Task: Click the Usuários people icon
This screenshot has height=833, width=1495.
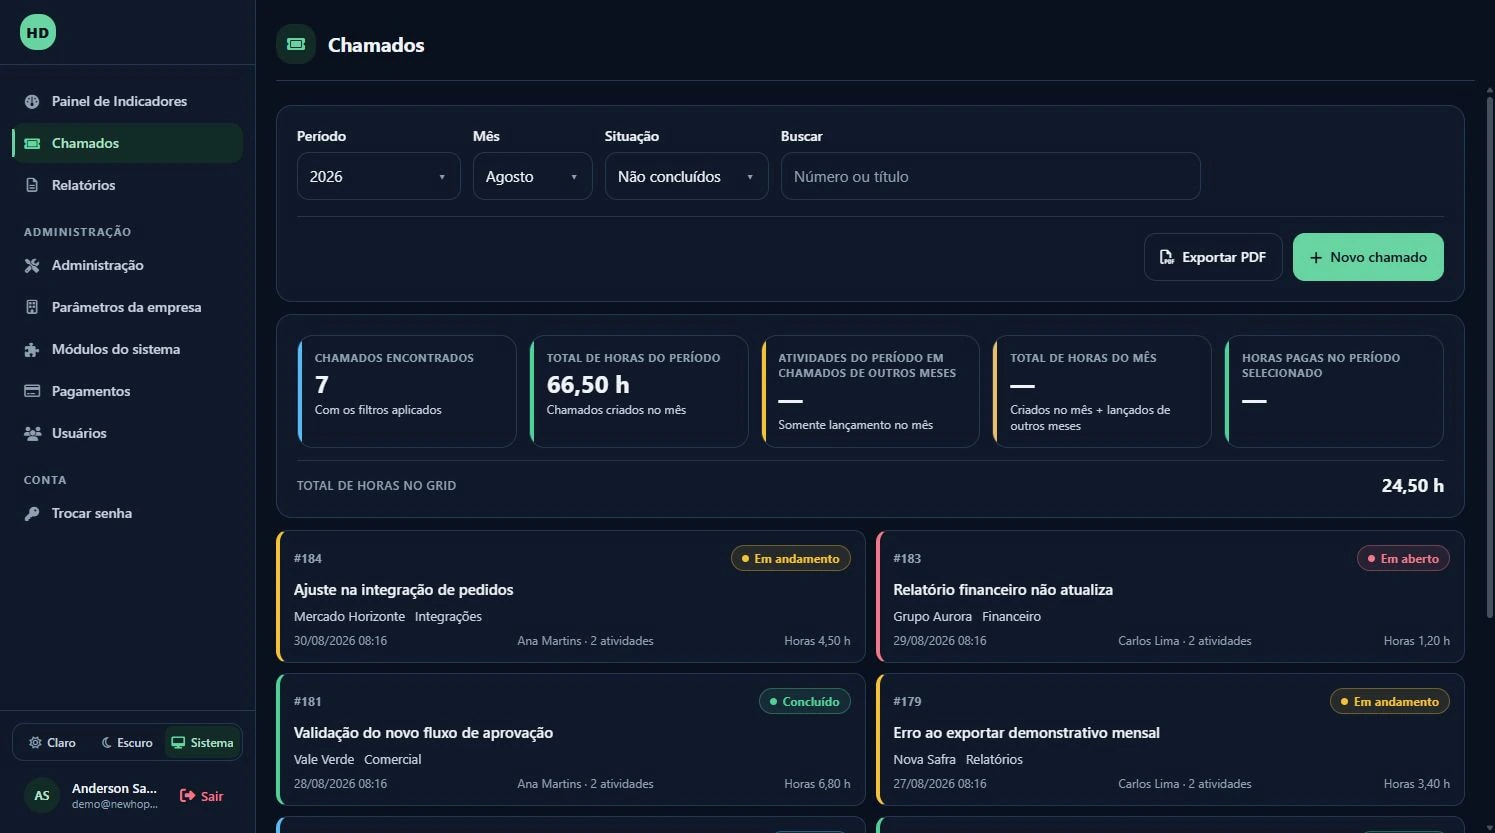Action: [x=32, y=433]
